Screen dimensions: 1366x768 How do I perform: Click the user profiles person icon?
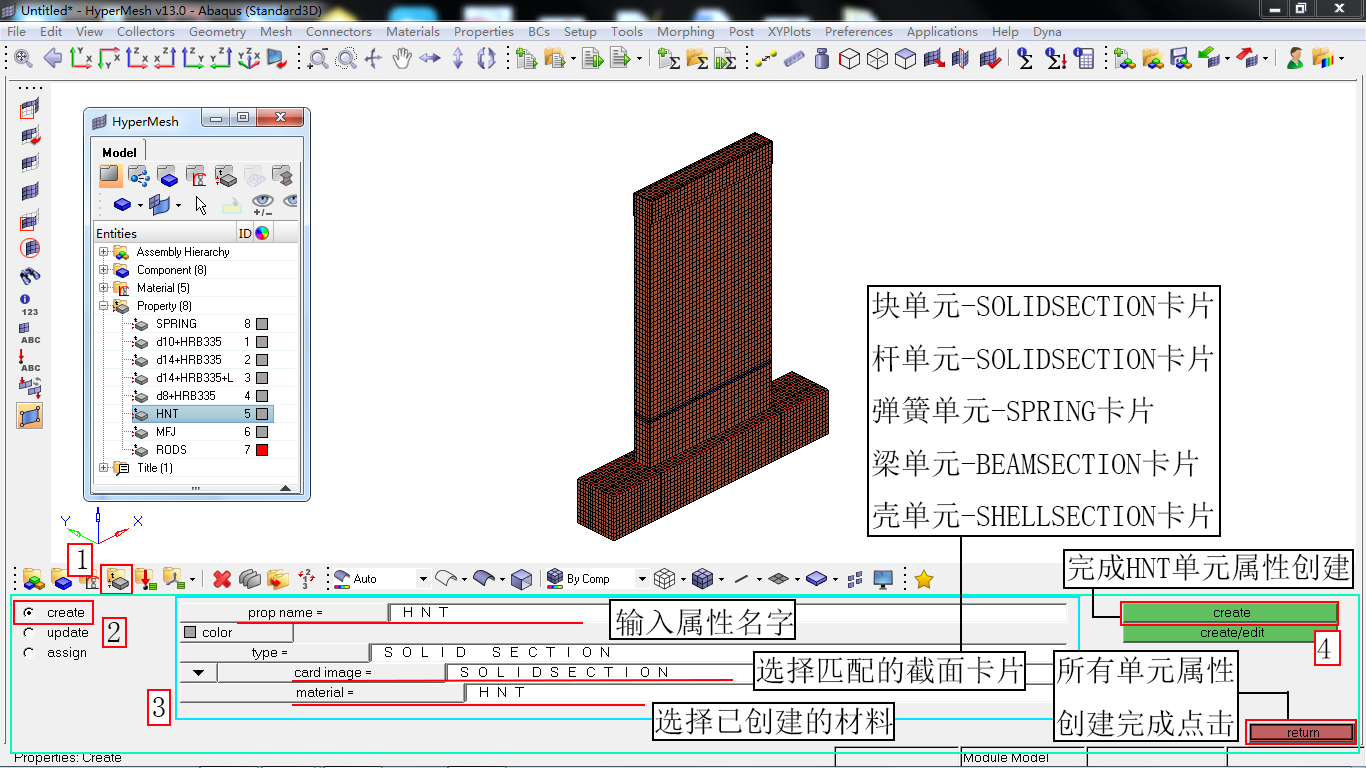1295,59
